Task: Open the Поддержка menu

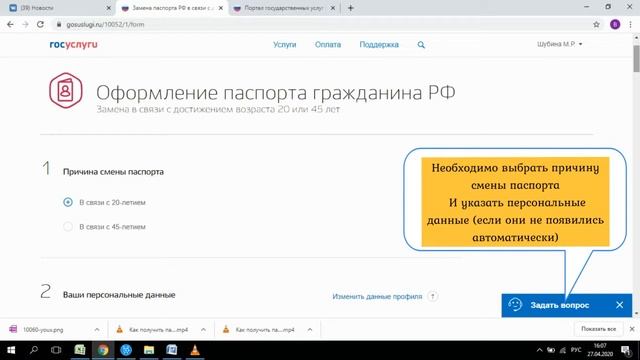Action: point(379,44)
